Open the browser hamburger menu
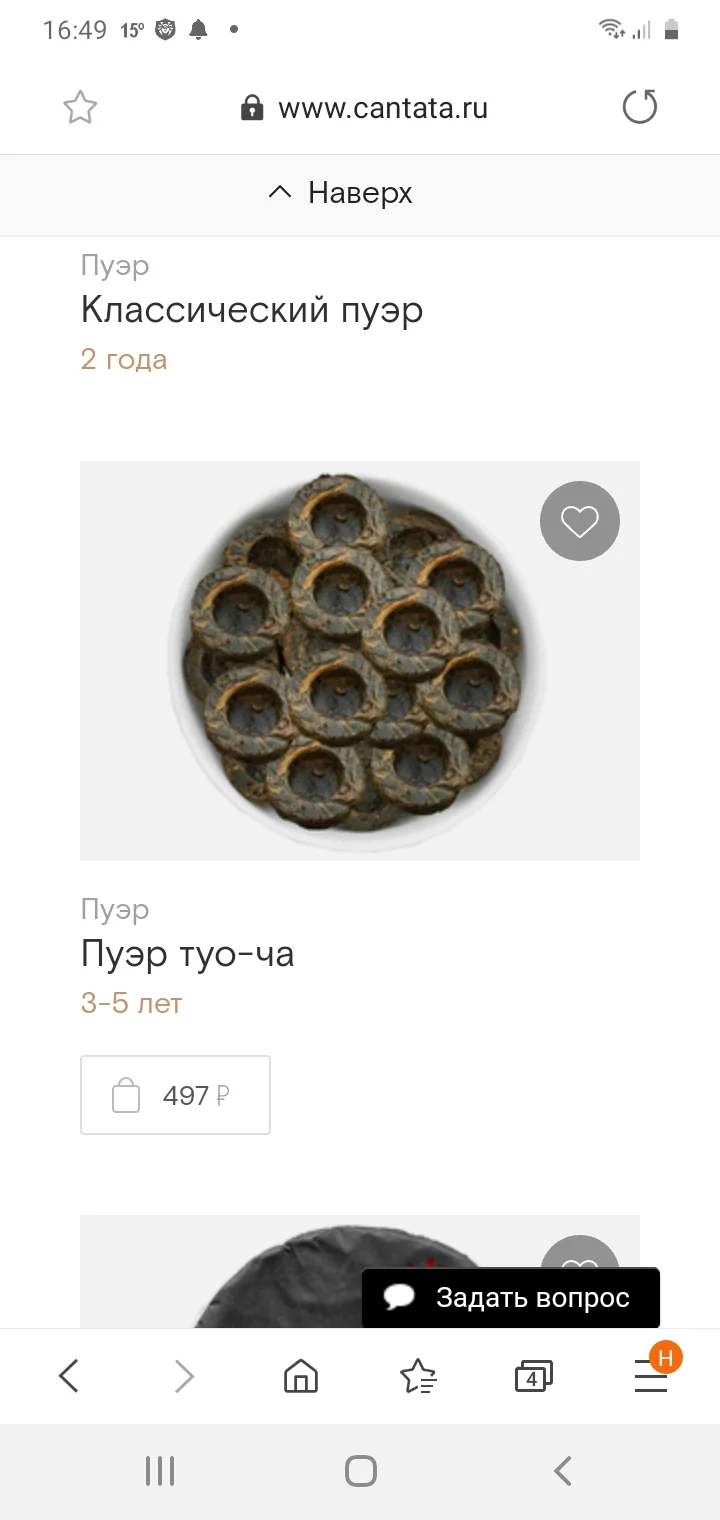The image size is (720, 1520). (650, 1378)
